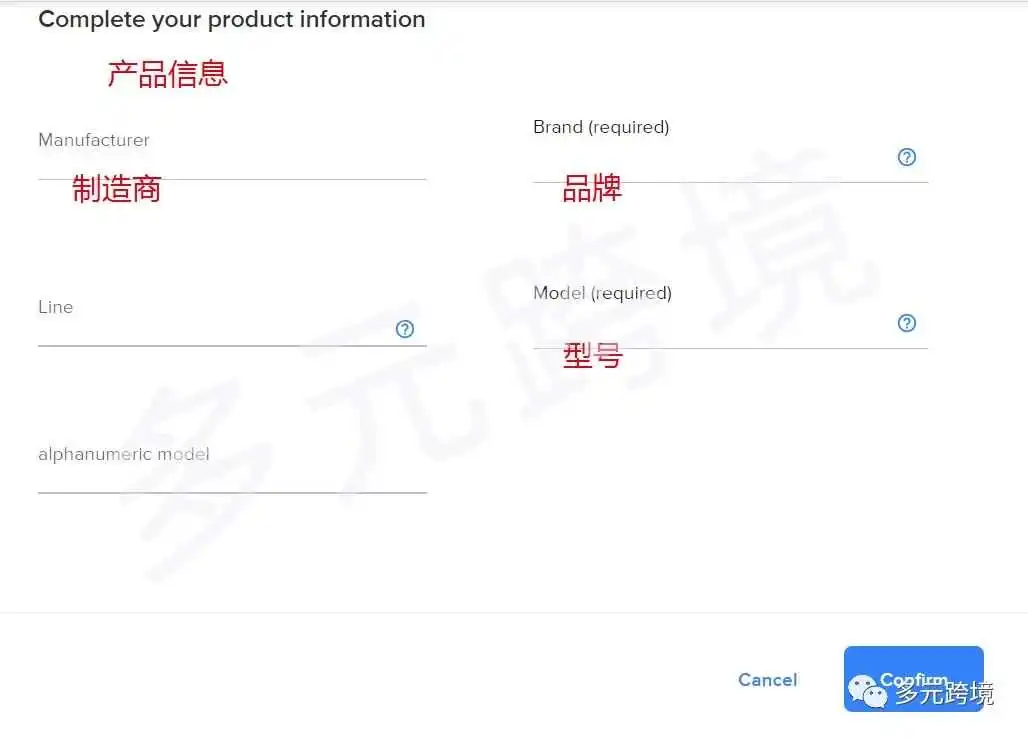Click the 'Brand (required)' label
The width and height of the screenshot is (1028, 739).
[x=601, y=127]
